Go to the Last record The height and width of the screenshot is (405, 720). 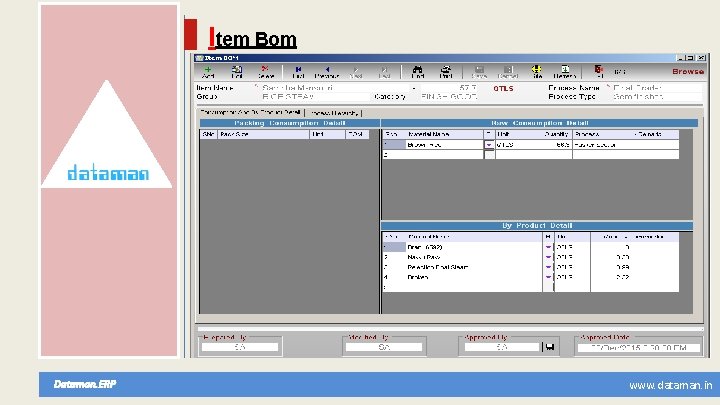[x=384, y=72]
